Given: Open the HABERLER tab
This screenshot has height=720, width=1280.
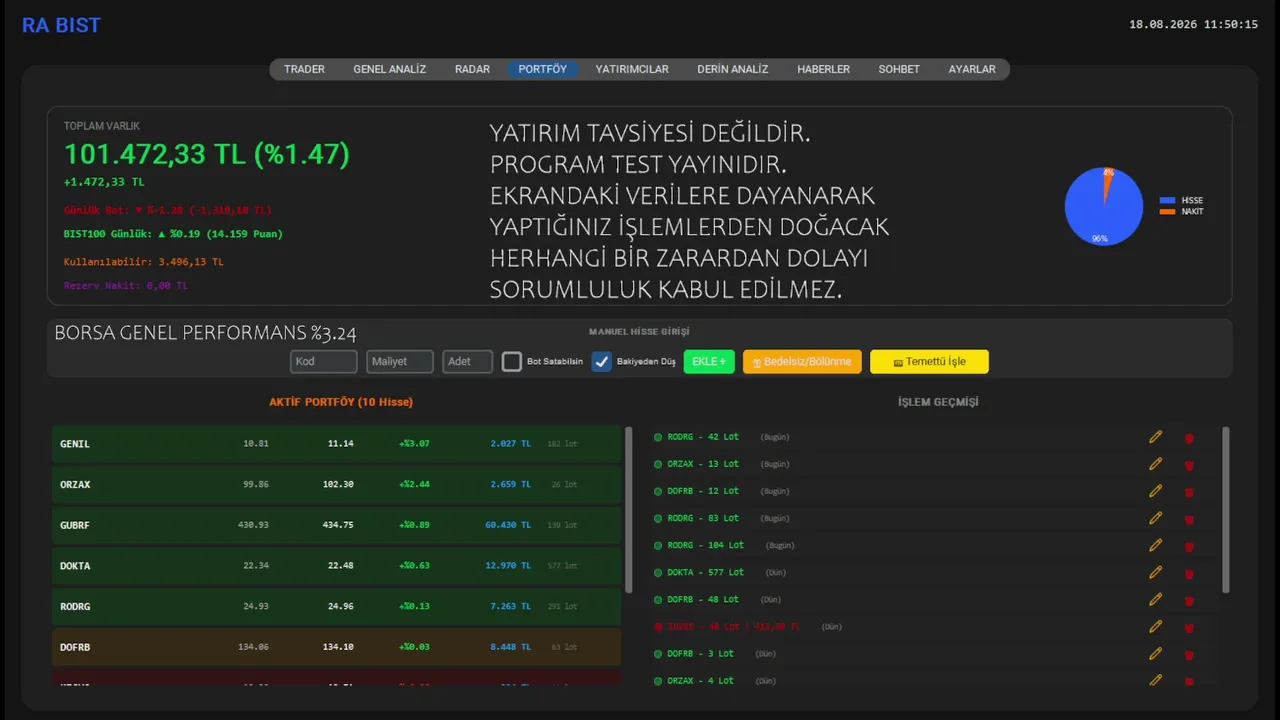Looking at the screenshot, I should (x=823, y=69).
